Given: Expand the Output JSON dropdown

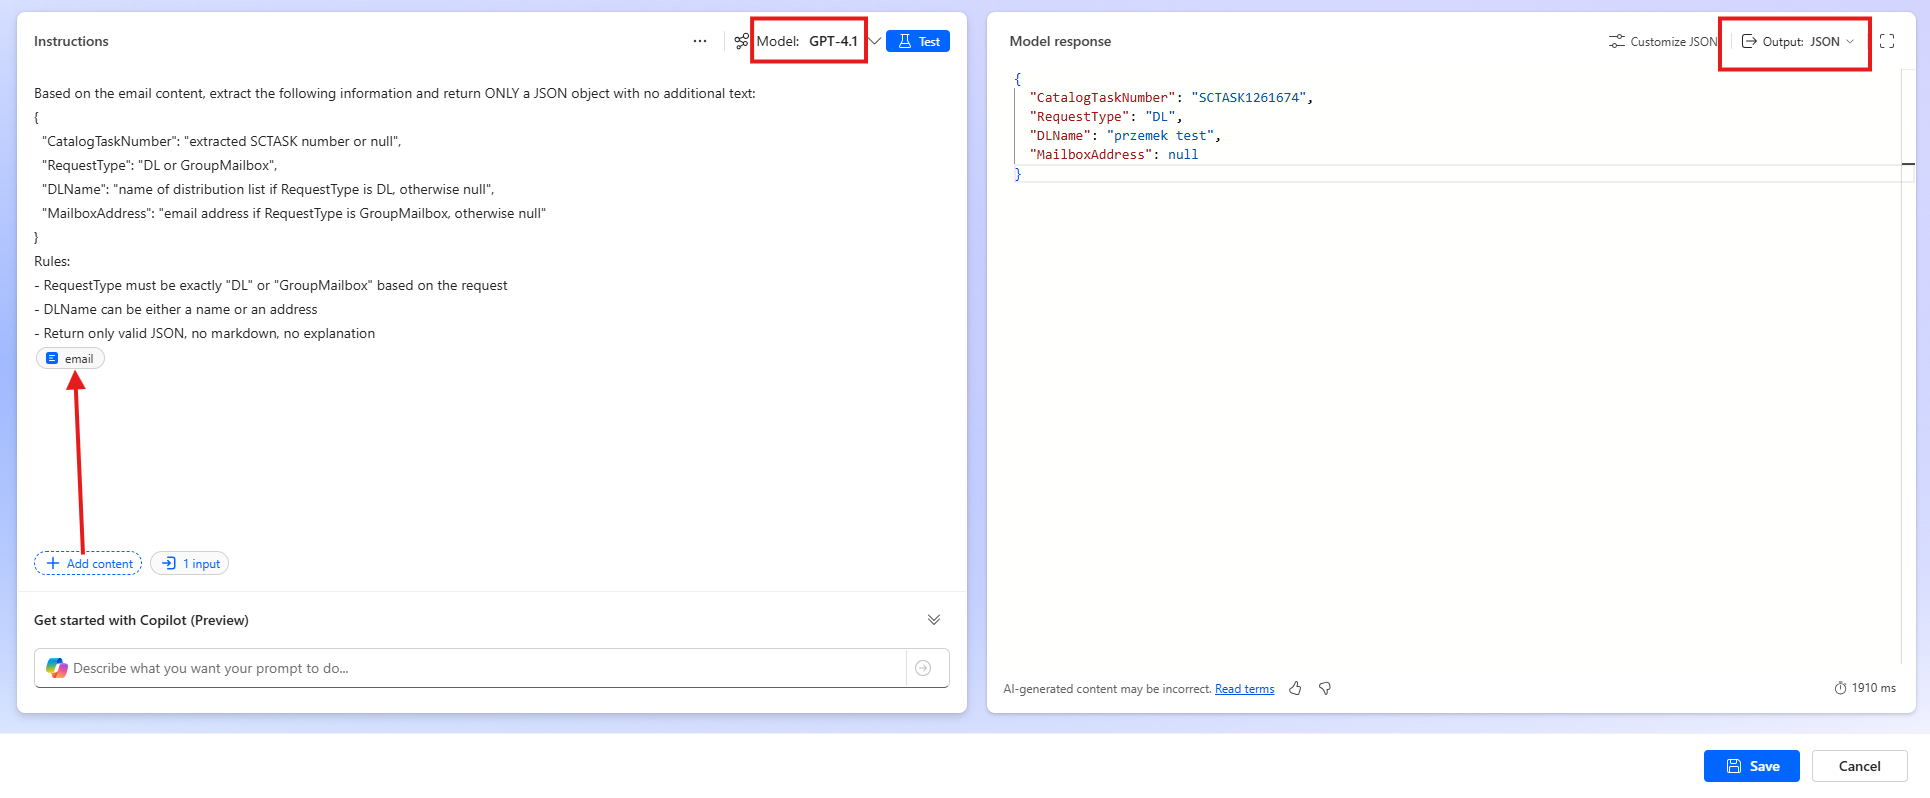Looking at the screenshot, I should click(x=1798, y=41).
